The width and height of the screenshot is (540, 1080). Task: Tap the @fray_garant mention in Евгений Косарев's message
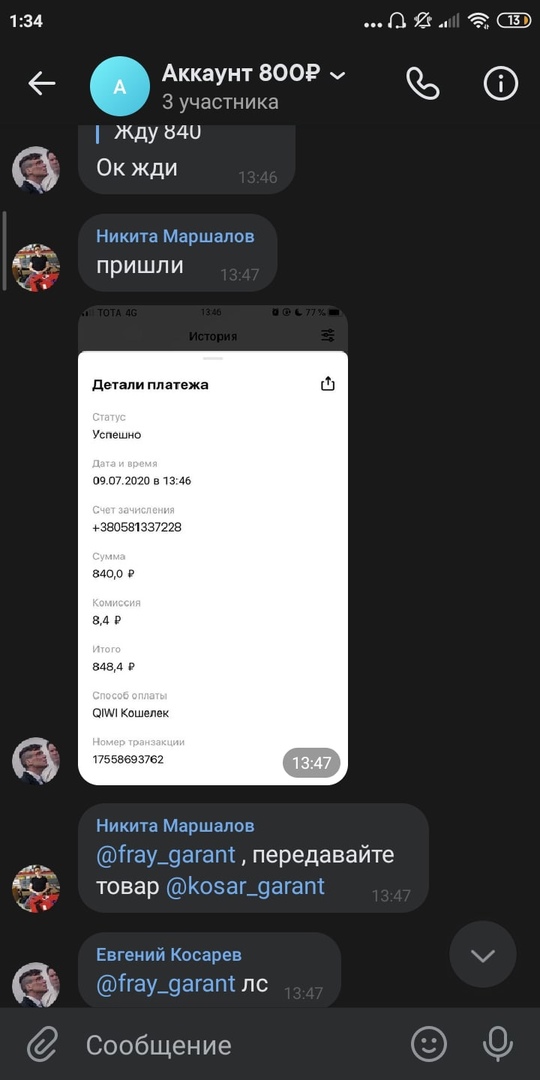pyautogui.click(x=166, y=984)
